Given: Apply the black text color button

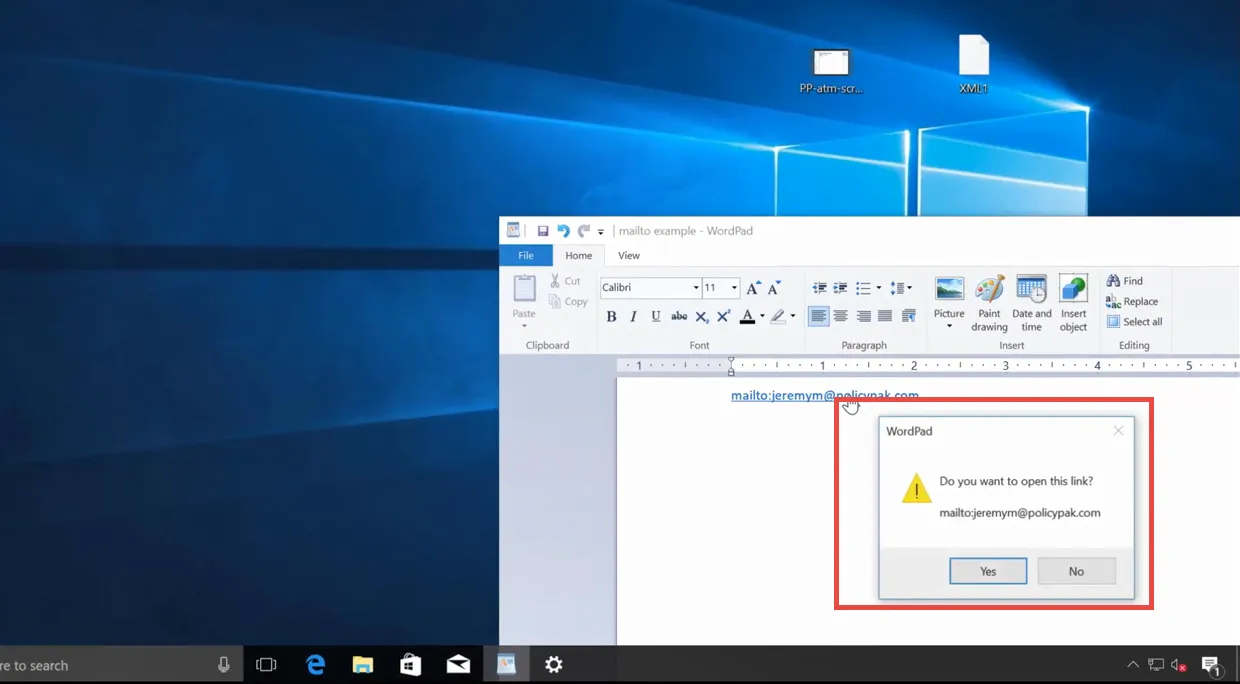Looking at the screenshot, I should (x=747, y=316).
